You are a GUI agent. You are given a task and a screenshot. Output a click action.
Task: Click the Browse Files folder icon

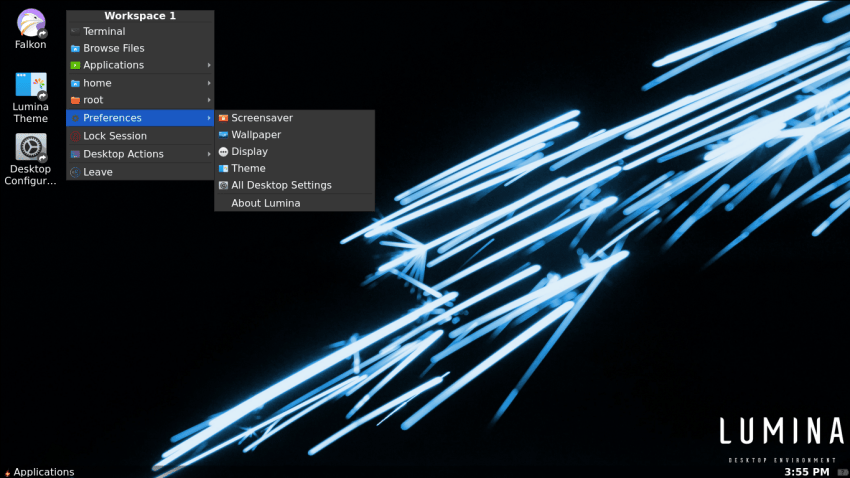(x=75, y=48)
